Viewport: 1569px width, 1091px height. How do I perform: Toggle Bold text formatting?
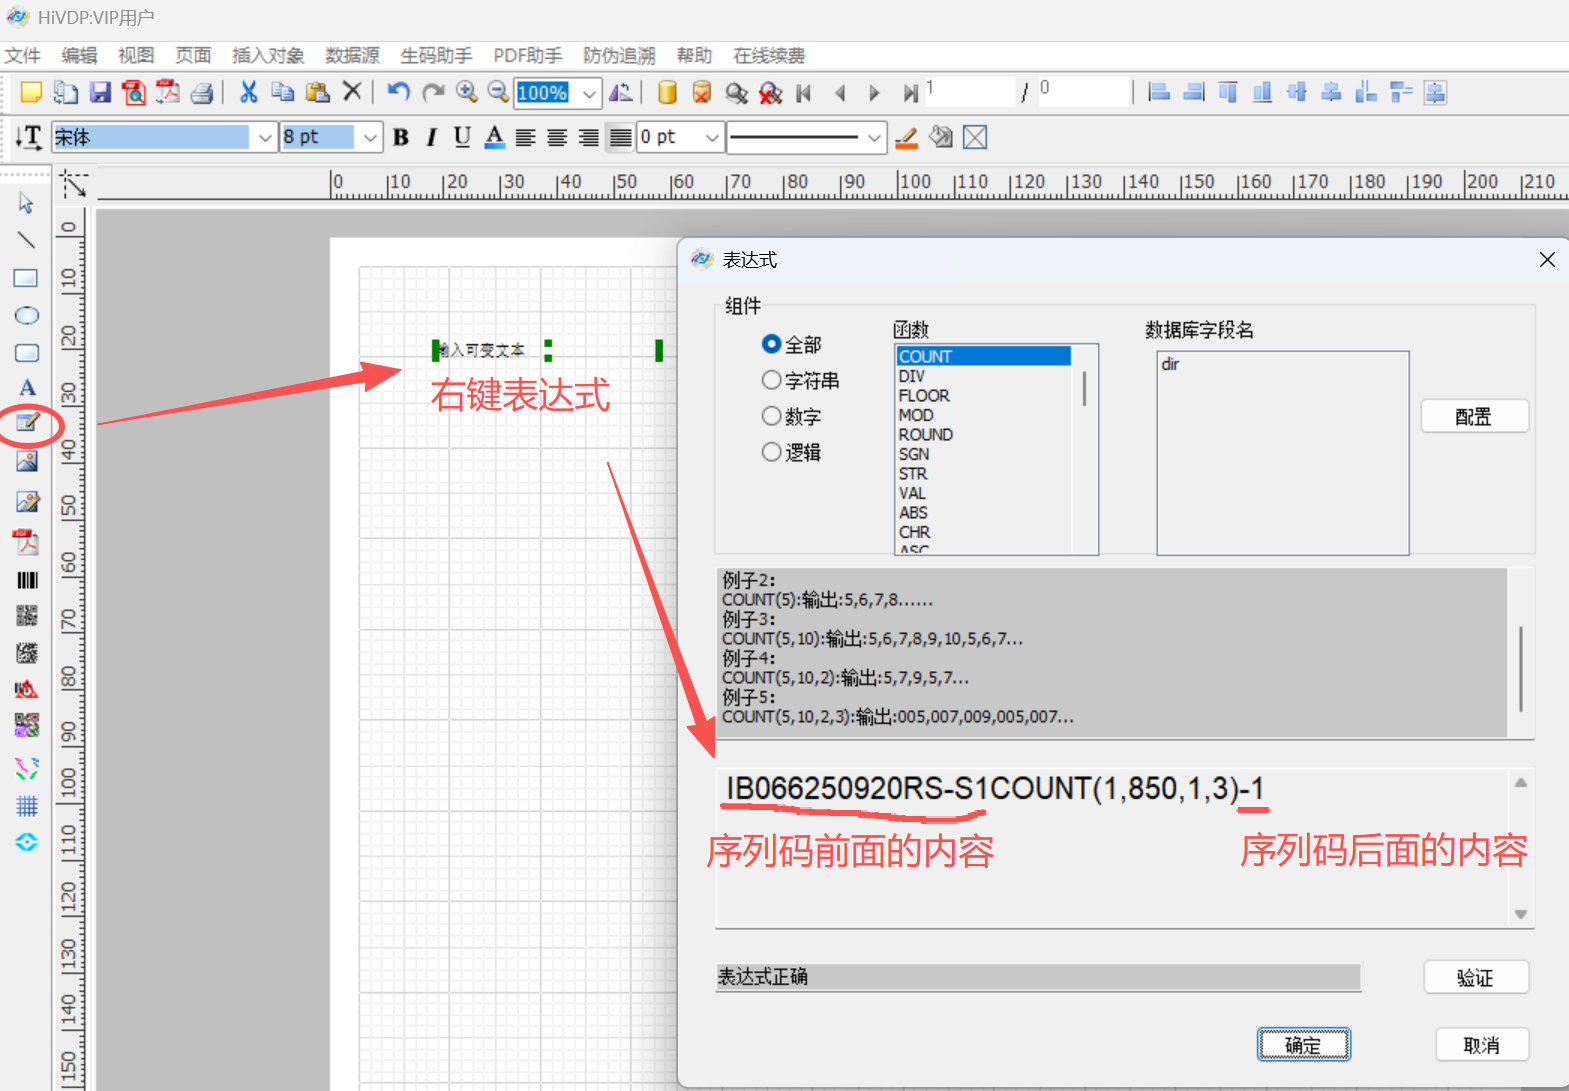(x=401, y=138)
